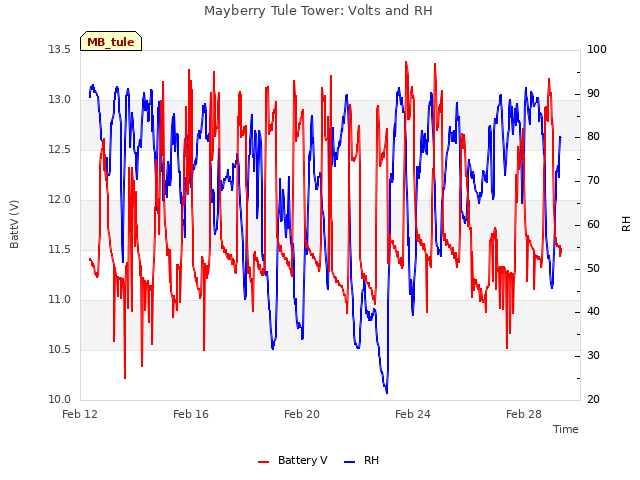
Task: Click the 10.5 voltage tick label
Action: click(x=59, y=349)
